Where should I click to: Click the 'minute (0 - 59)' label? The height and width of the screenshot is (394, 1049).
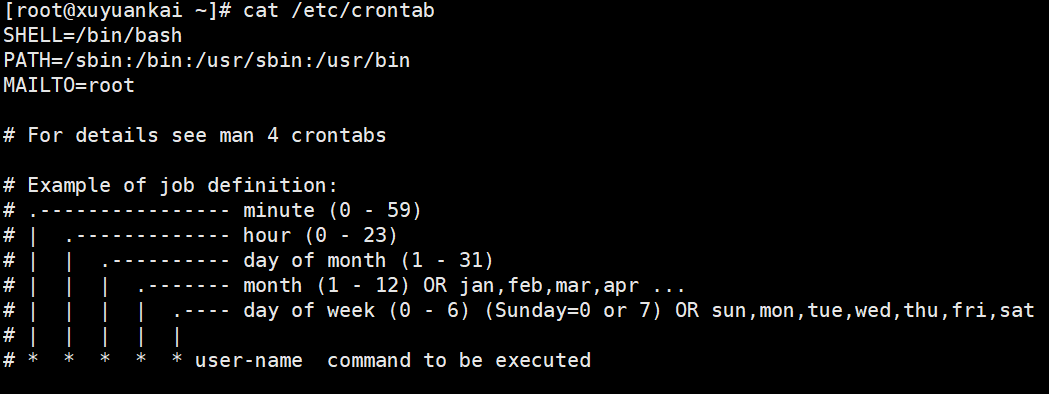coord(332,211)
